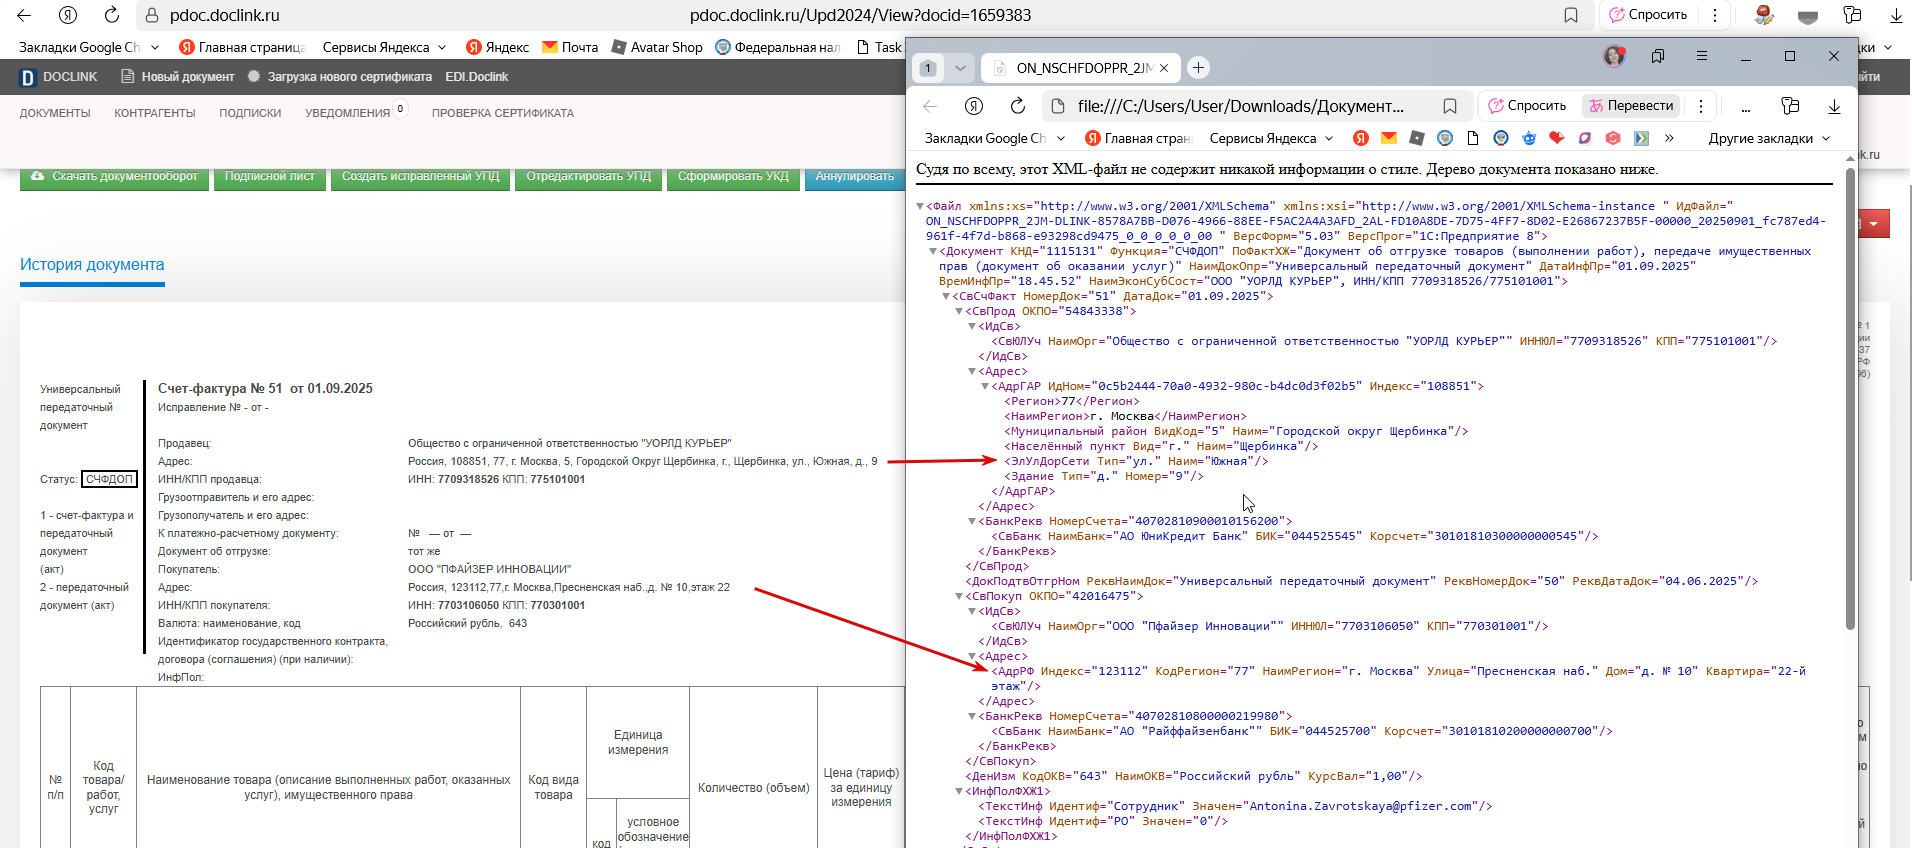
Task: Open downloads in the front browser window
Action: [1834, 106]
